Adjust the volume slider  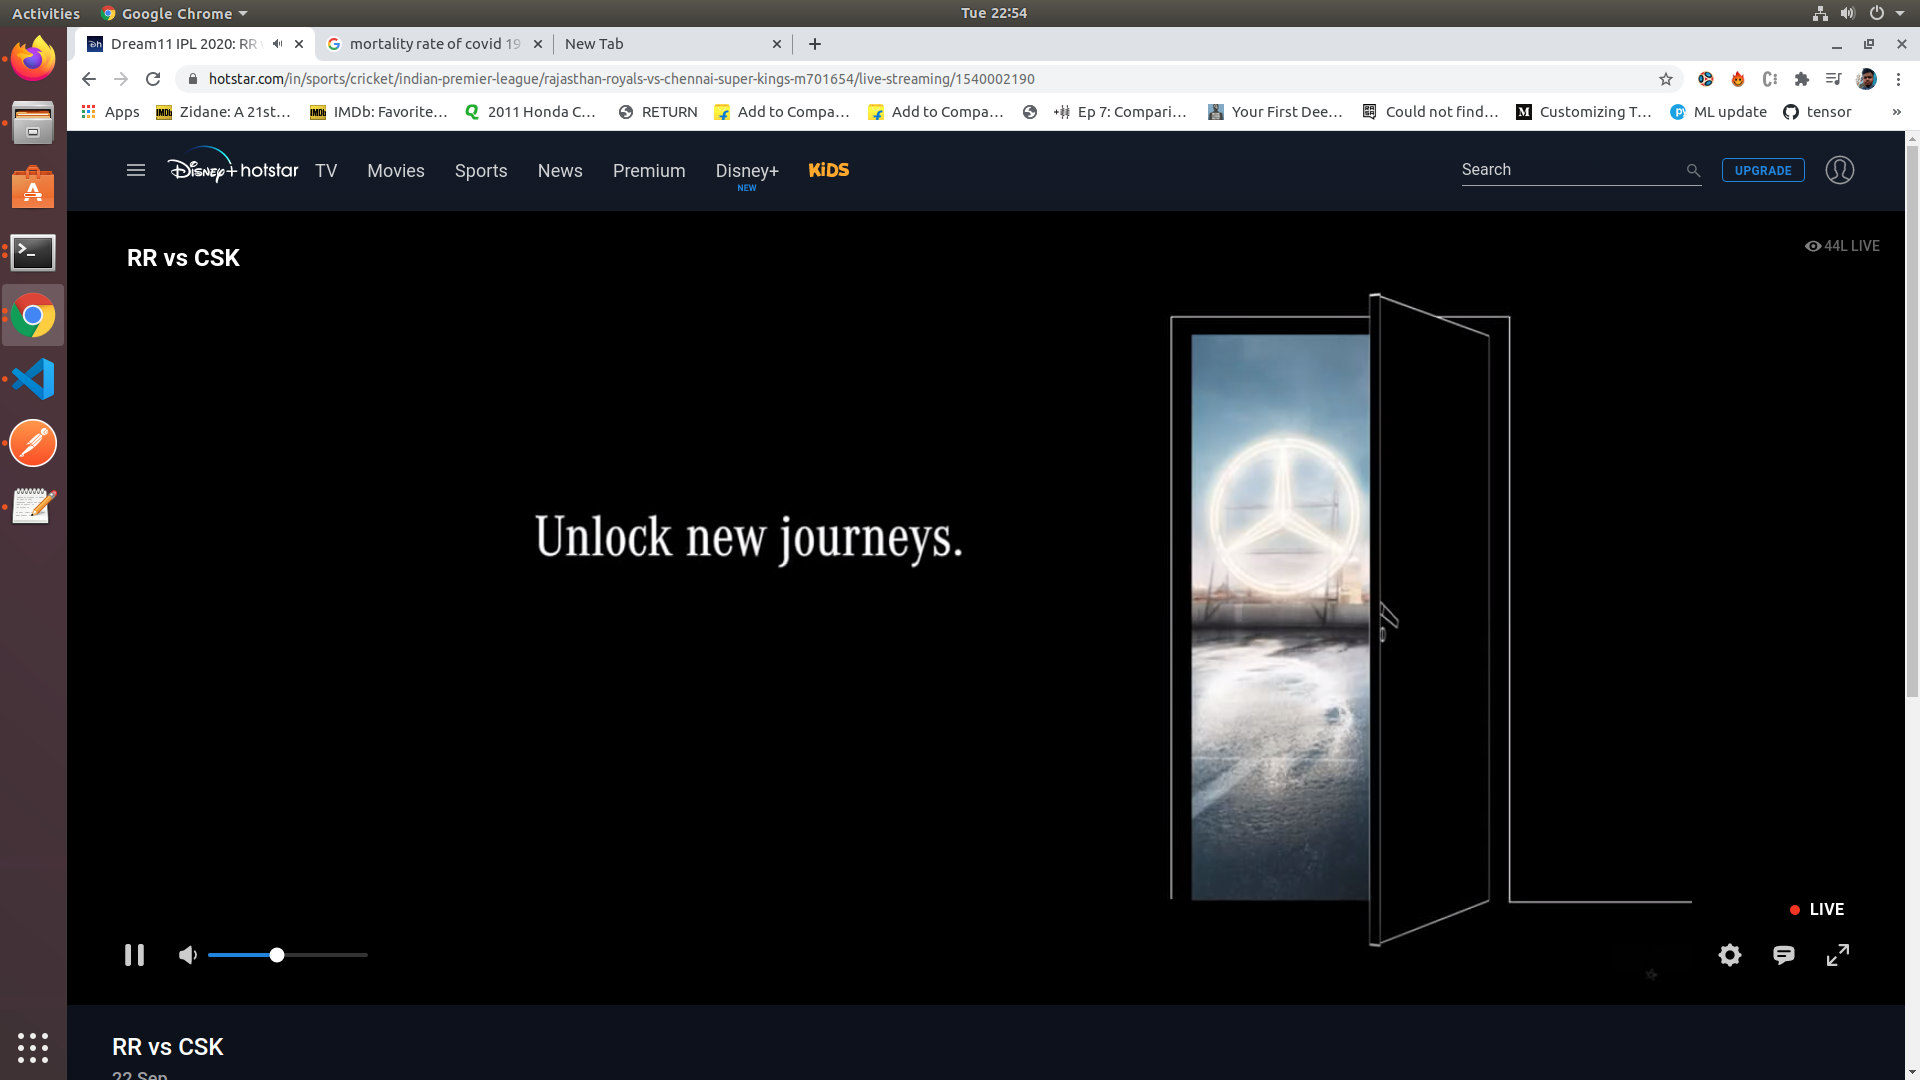tap(288, 955)
